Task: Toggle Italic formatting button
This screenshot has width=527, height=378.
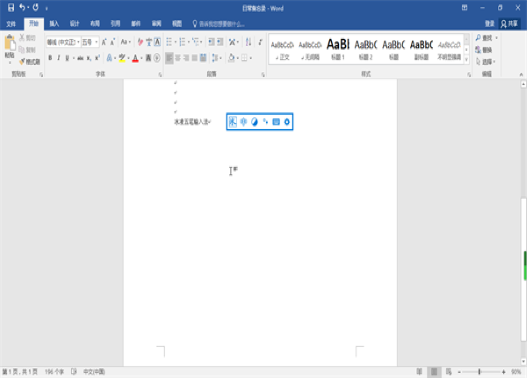Action: 58,58
